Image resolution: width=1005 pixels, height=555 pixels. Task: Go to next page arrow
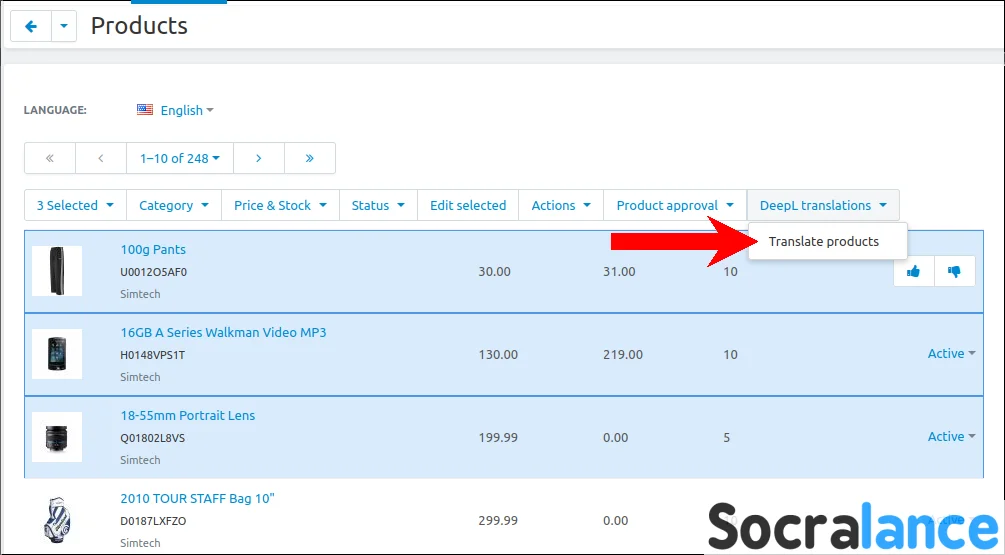(258, 158)
